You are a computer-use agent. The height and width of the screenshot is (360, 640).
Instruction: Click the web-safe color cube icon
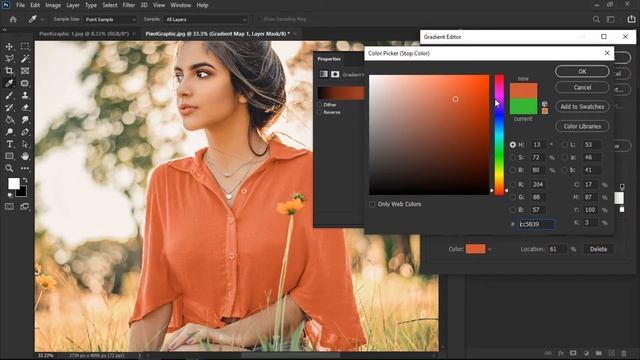coord(544,104)
